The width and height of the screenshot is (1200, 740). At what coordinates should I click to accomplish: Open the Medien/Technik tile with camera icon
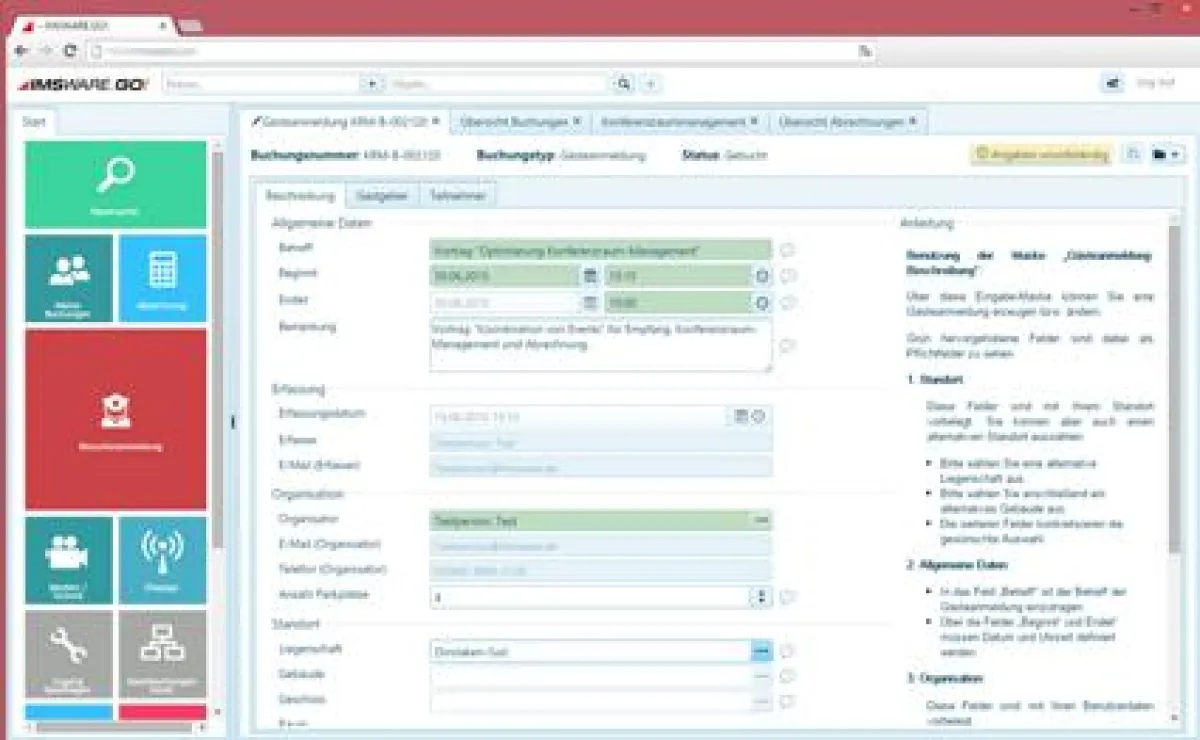pos(67,560)
